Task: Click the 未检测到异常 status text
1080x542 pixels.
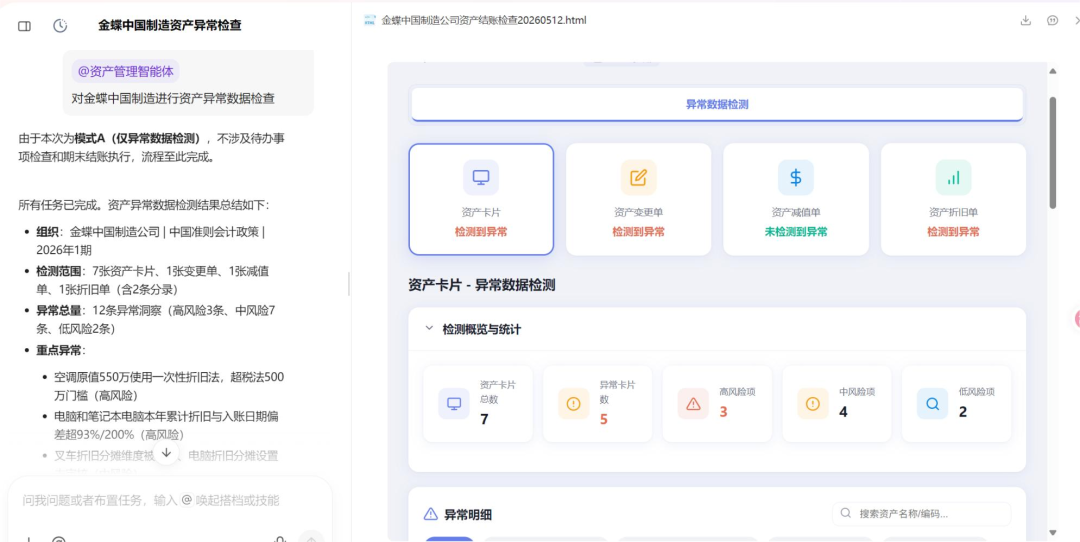Action: point(796,232)
